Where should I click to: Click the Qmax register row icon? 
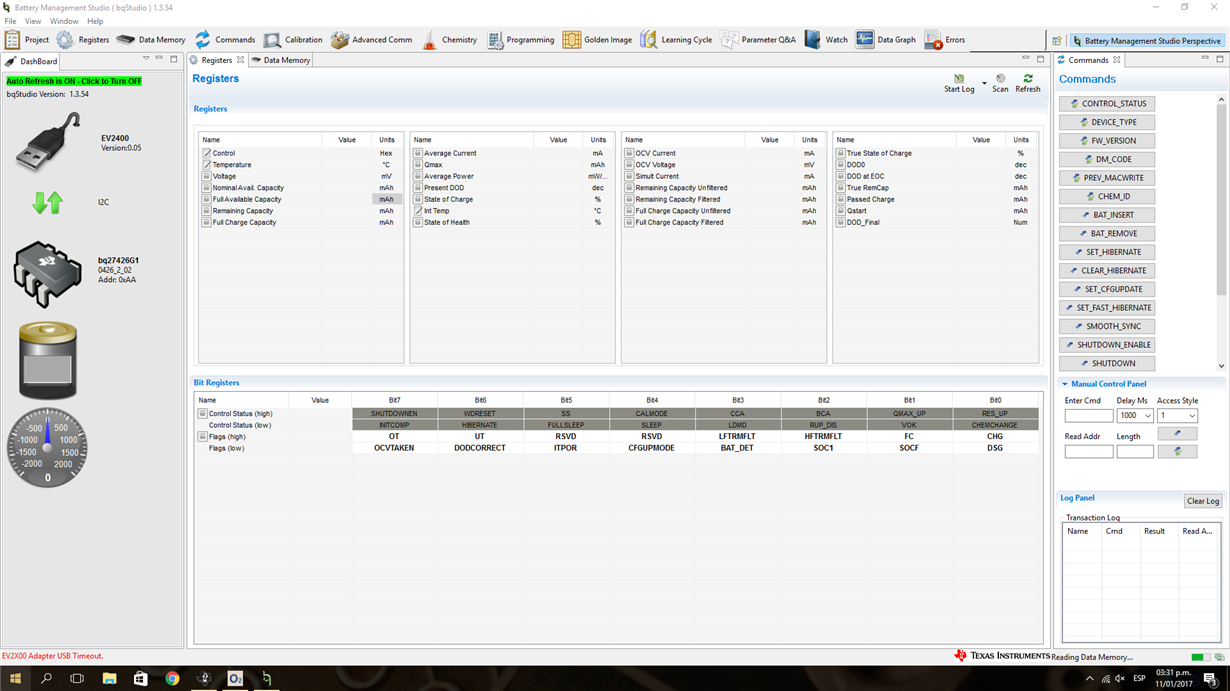(x=419, y=165)
